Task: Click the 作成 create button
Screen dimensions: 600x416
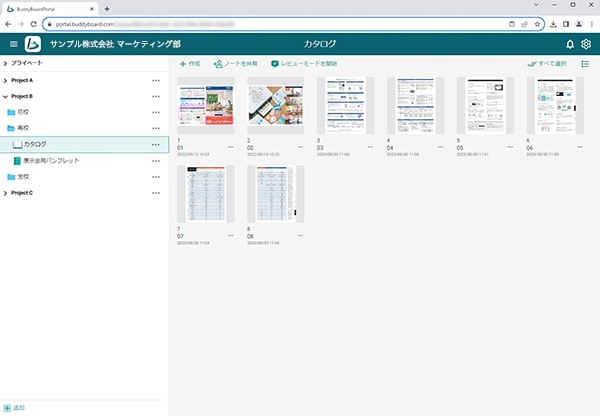Action: (189, 64)
